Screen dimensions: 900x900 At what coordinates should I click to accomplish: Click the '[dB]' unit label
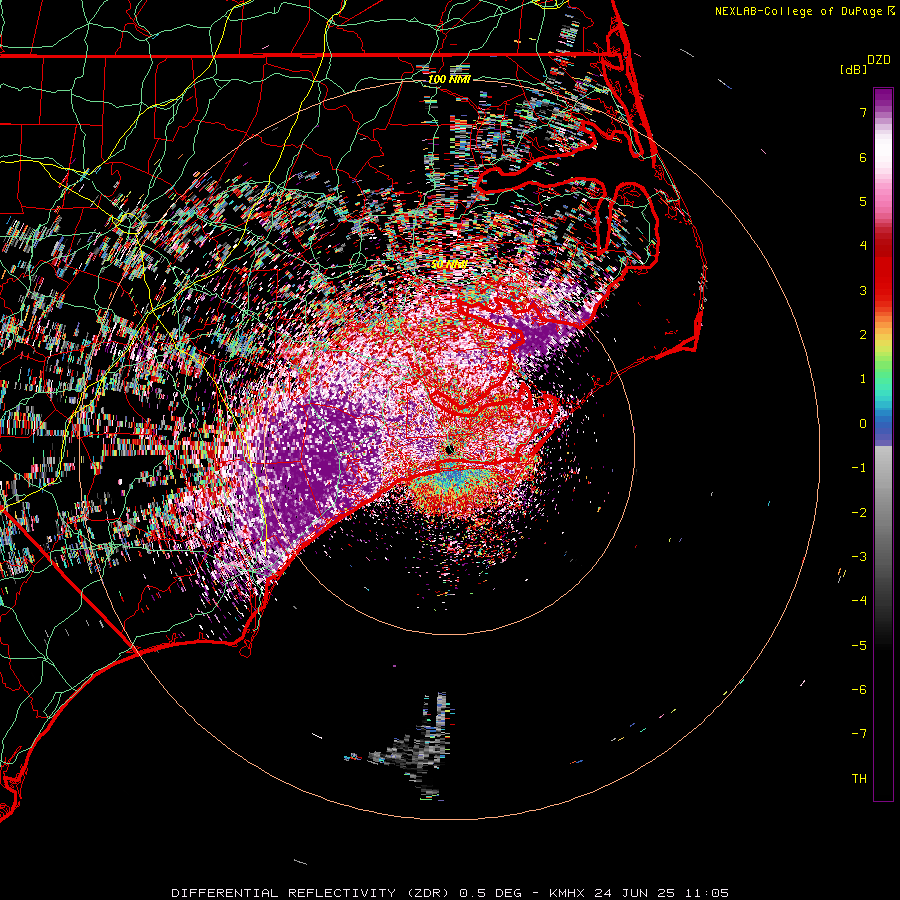853,69
